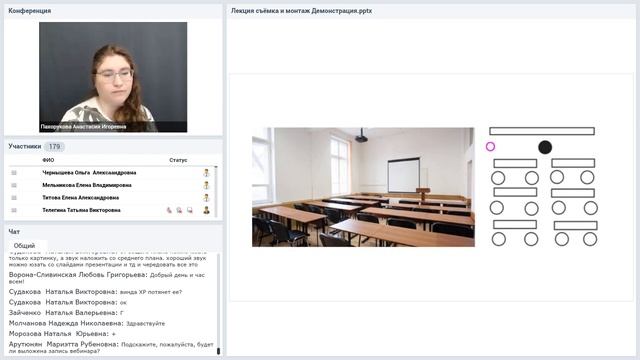The width and height of the screenshot is (640, 360).
Task: Click the square marker left of Телегина Татьяна Викторовна
Action: pyautogui.click(x=14, y=210)
